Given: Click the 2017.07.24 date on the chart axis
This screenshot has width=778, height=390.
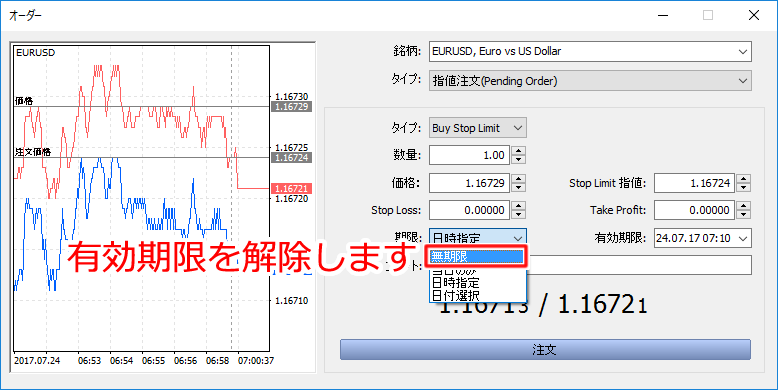Looking at the screenshot, I should (37, 361).
